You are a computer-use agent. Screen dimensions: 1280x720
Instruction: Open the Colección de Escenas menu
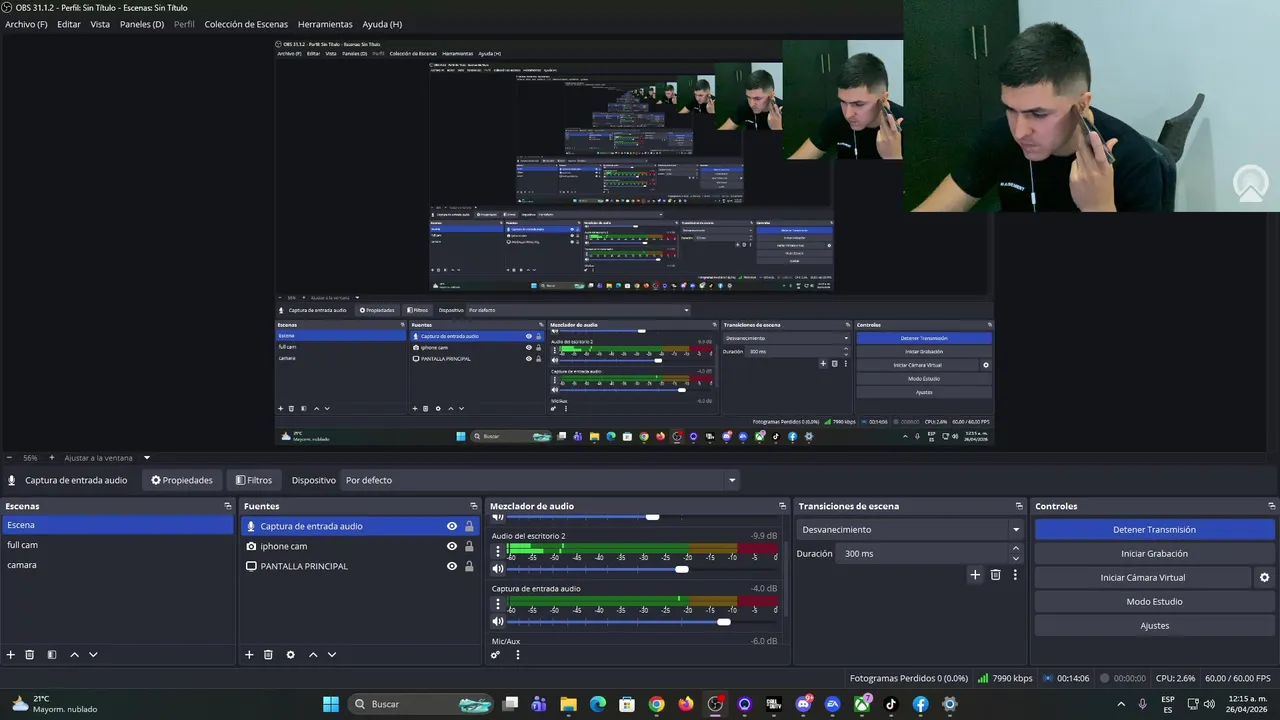[x=246, y=24]
